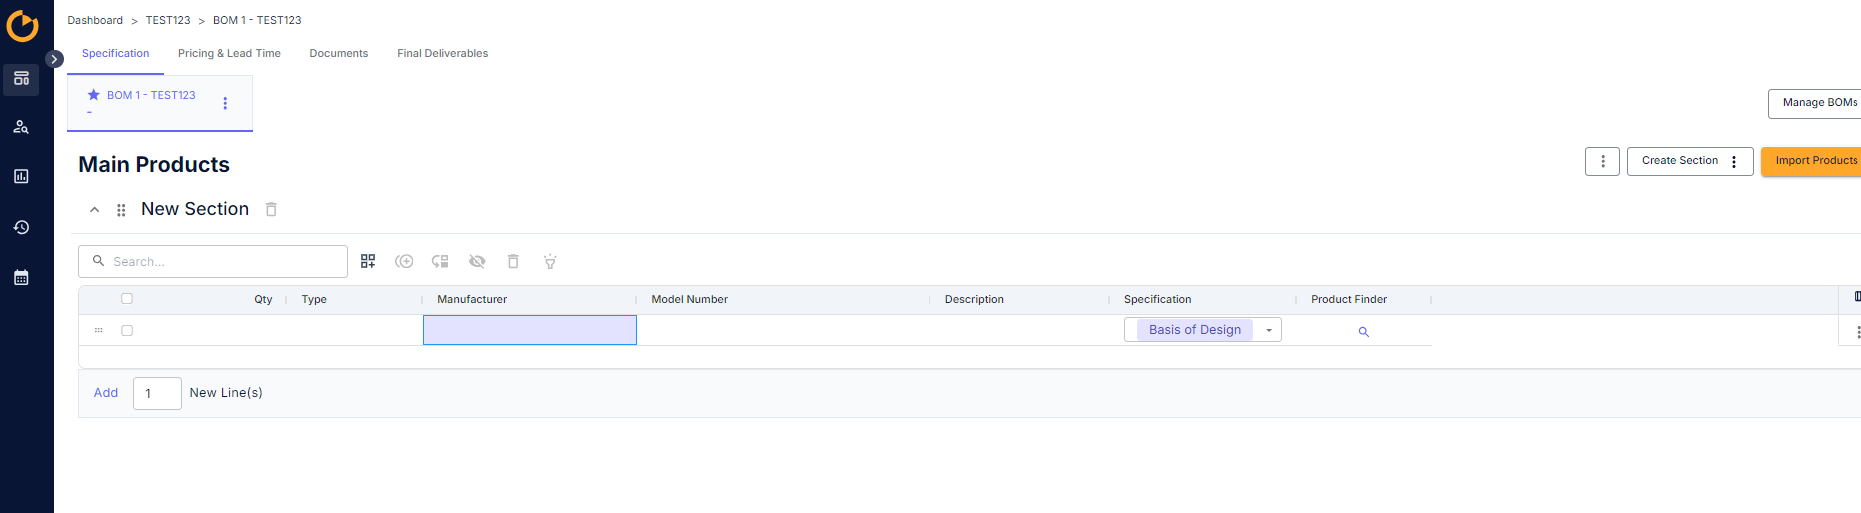Click the Product Finder magnifier icon

coord(1363,331)
